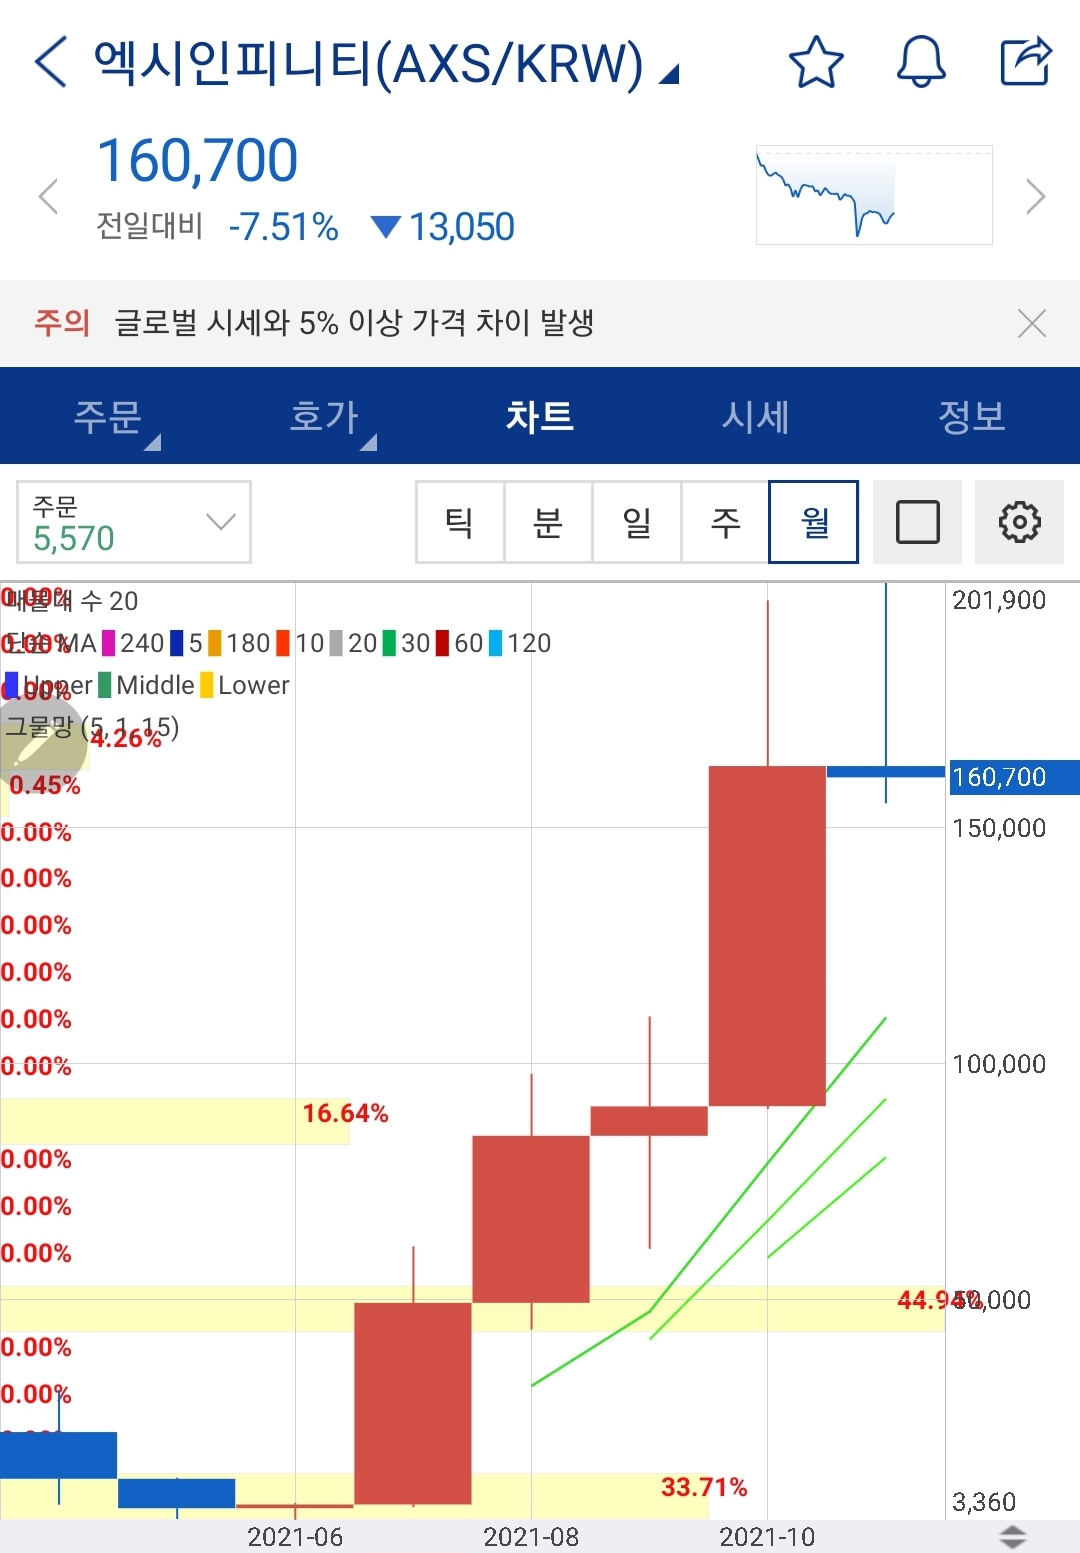The height and width of the screenshot is (1553, 1080).
Task: Add AXS/KRW to favorites with star icon
Action: click(x=816, y=62)
